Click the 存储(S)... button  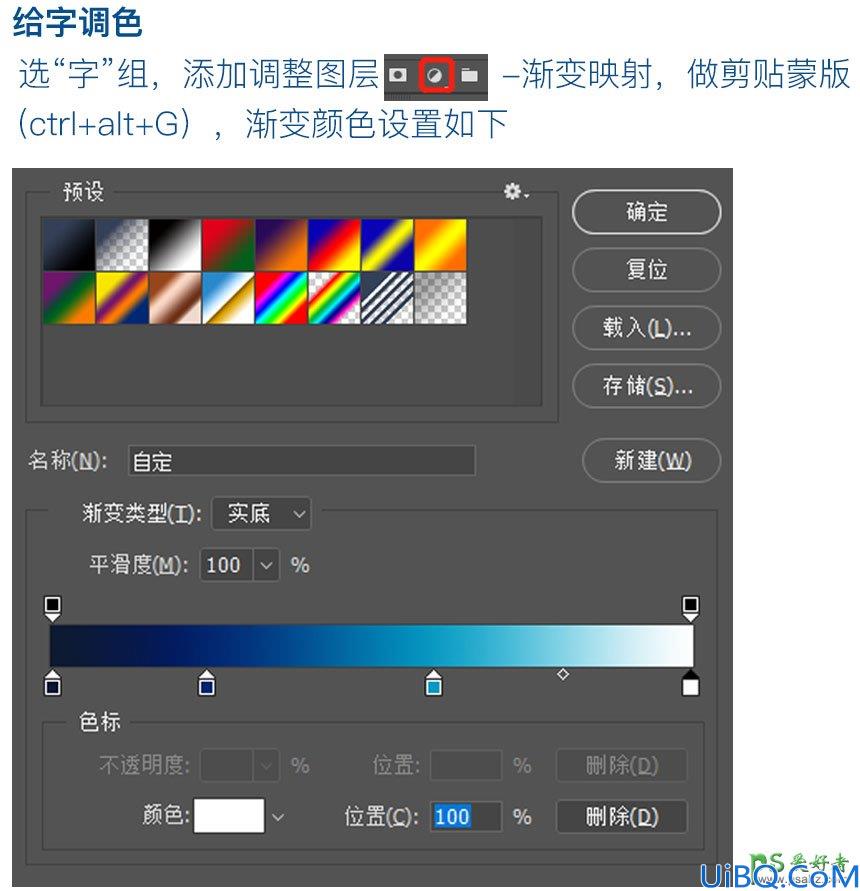click(x=646, y=386)
